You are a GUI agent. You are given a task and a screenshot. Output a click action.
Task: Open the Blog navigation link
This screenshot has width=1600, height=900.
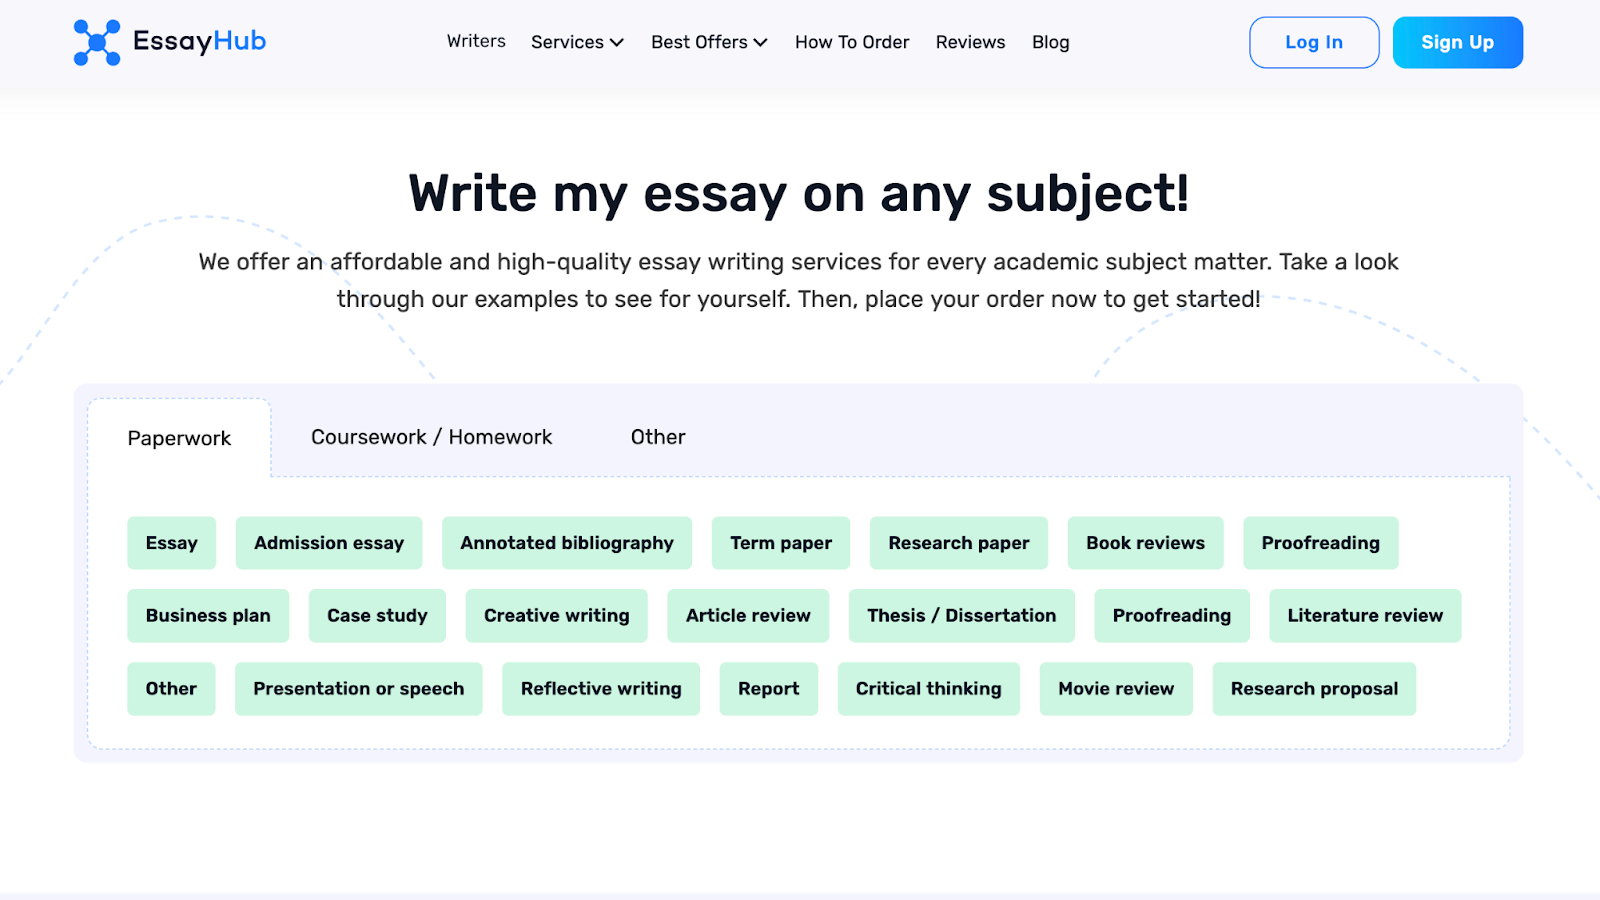tap(1050, 42)
